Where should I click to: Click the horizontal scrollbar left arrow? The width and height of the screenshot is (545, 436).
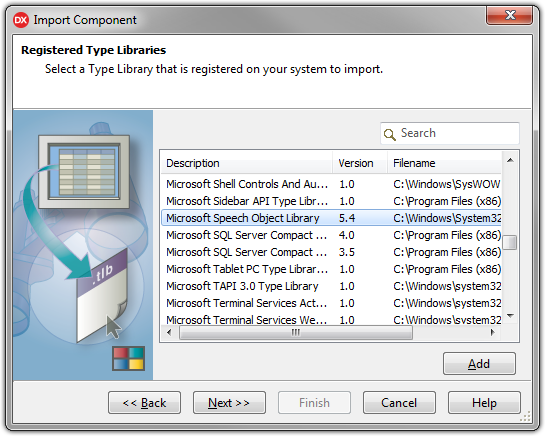(169, 332)
